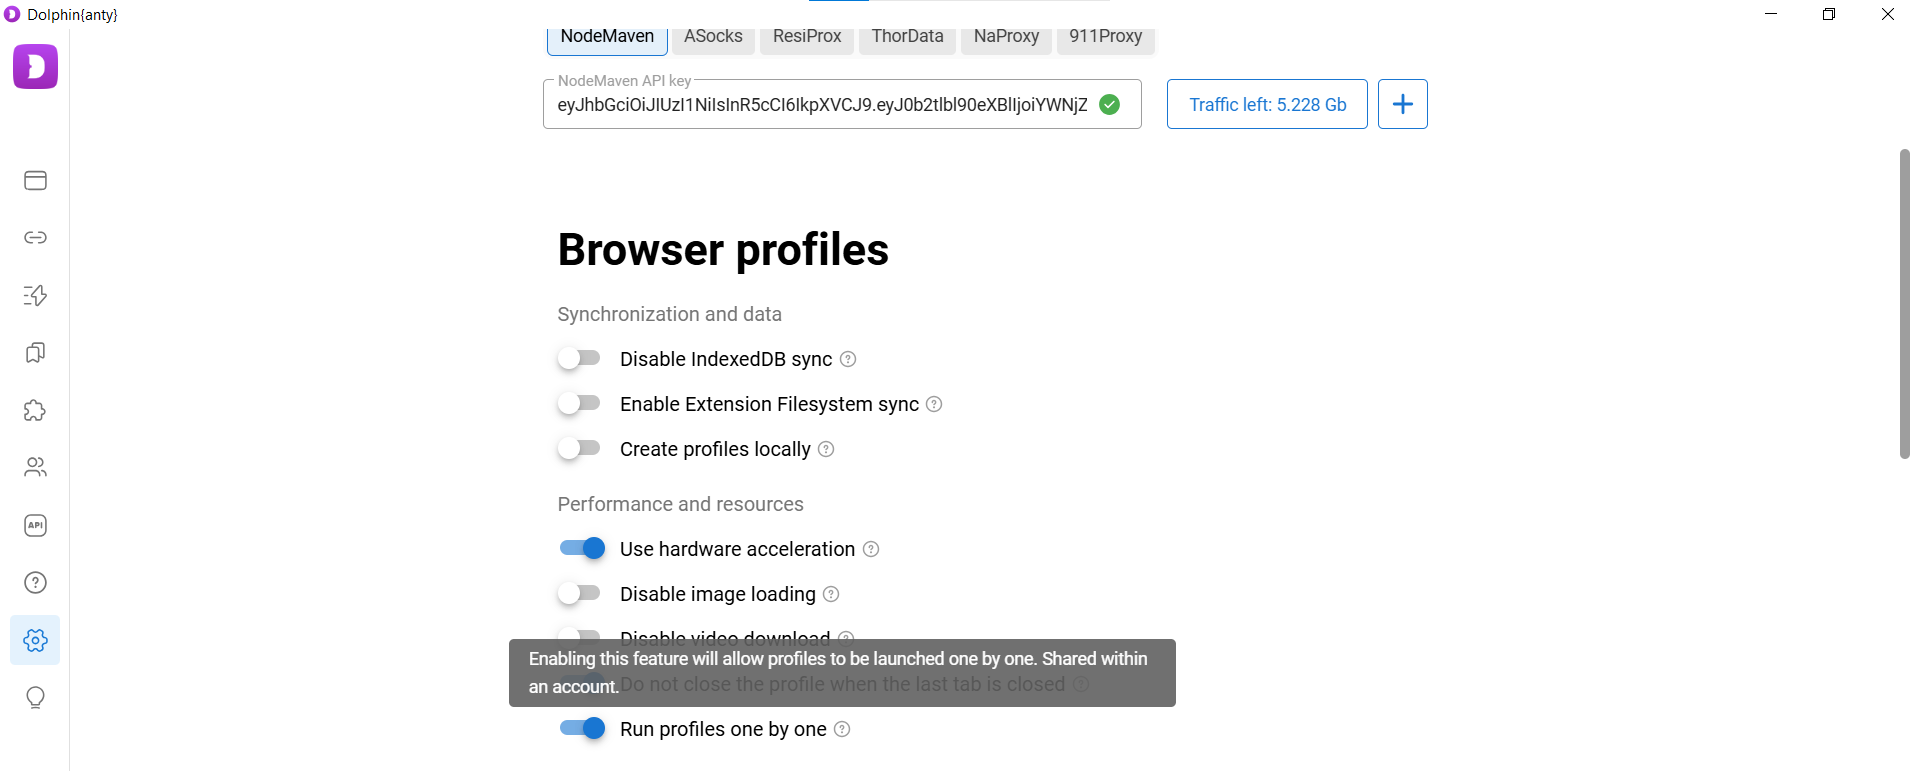Open the Help question mark sidebar icon
Screen dimensions: 1920x771
[35, 582]
